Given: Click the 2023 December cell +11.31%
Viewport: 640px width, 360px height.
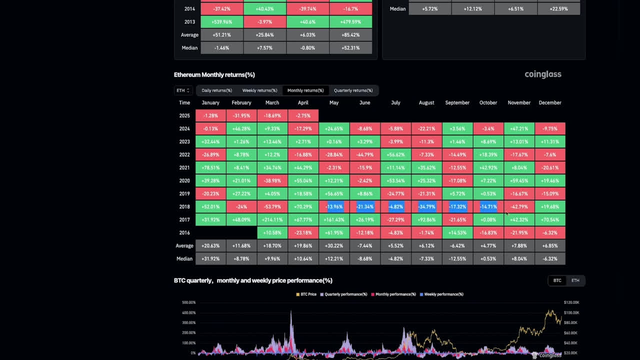Looking at the screenshot, I should [x=550, y=142].
